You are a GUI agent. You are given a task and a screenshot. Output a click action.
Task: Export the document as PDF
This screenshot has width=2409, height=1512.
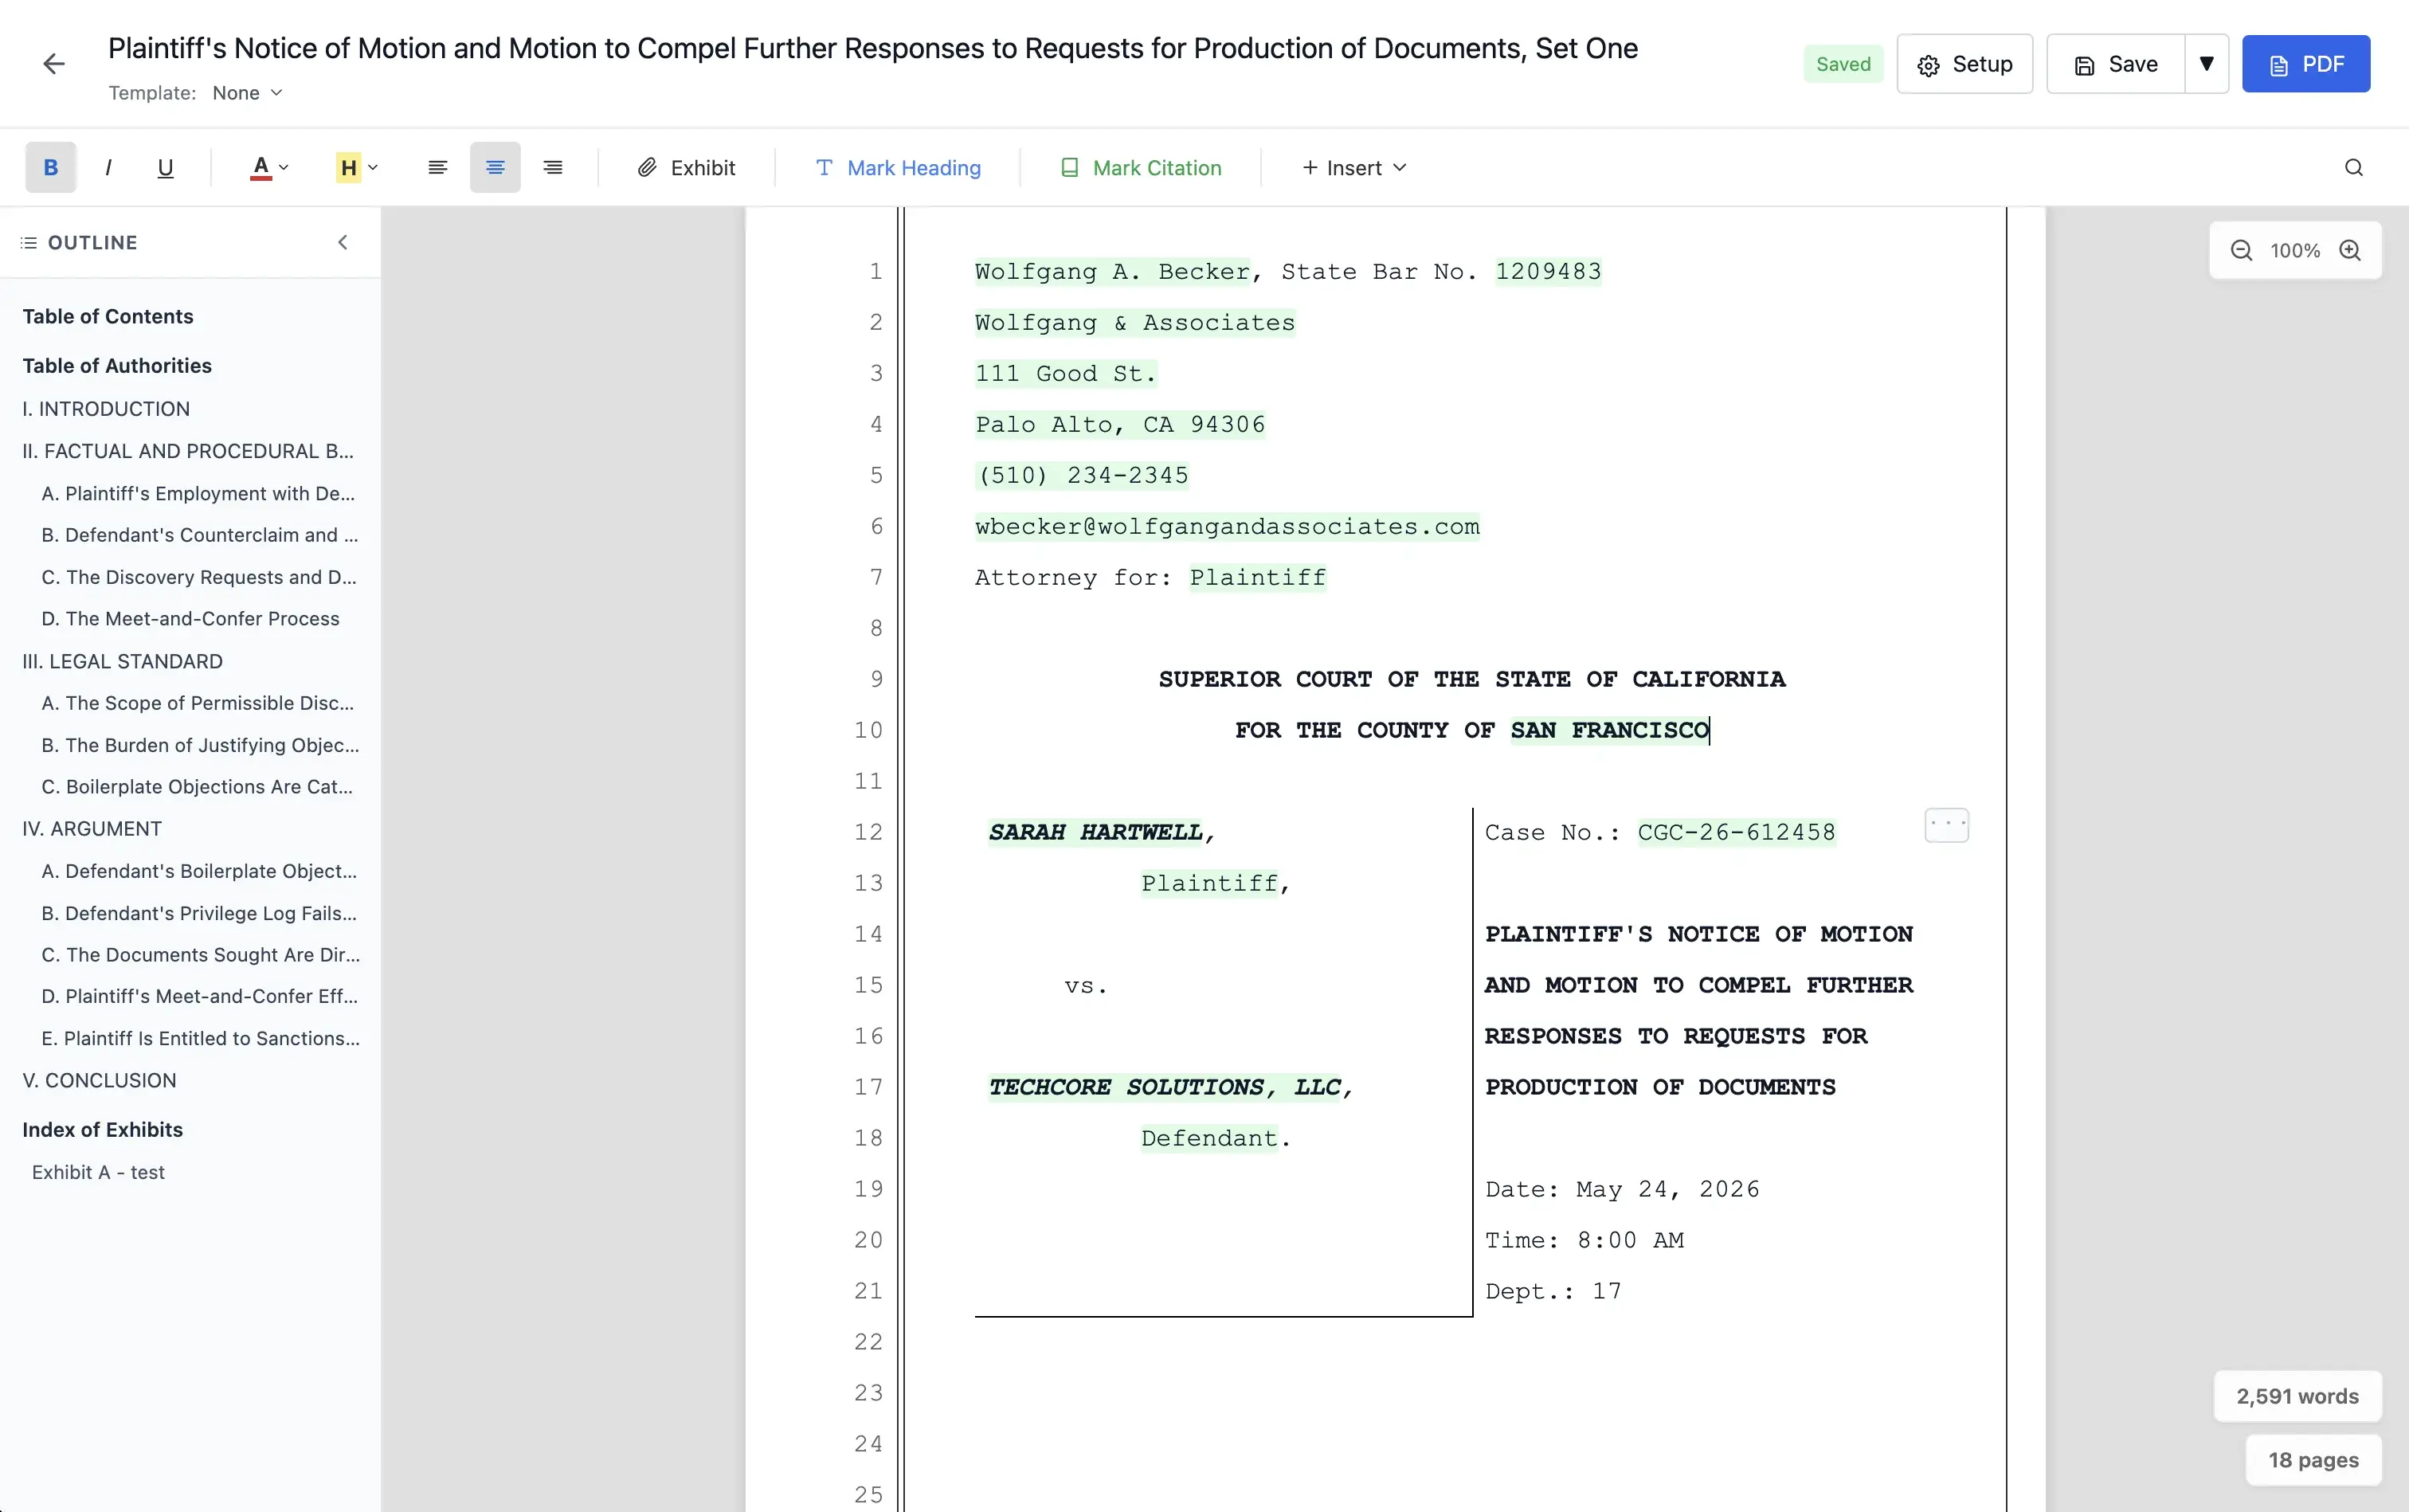click(x=2306, y=64)
